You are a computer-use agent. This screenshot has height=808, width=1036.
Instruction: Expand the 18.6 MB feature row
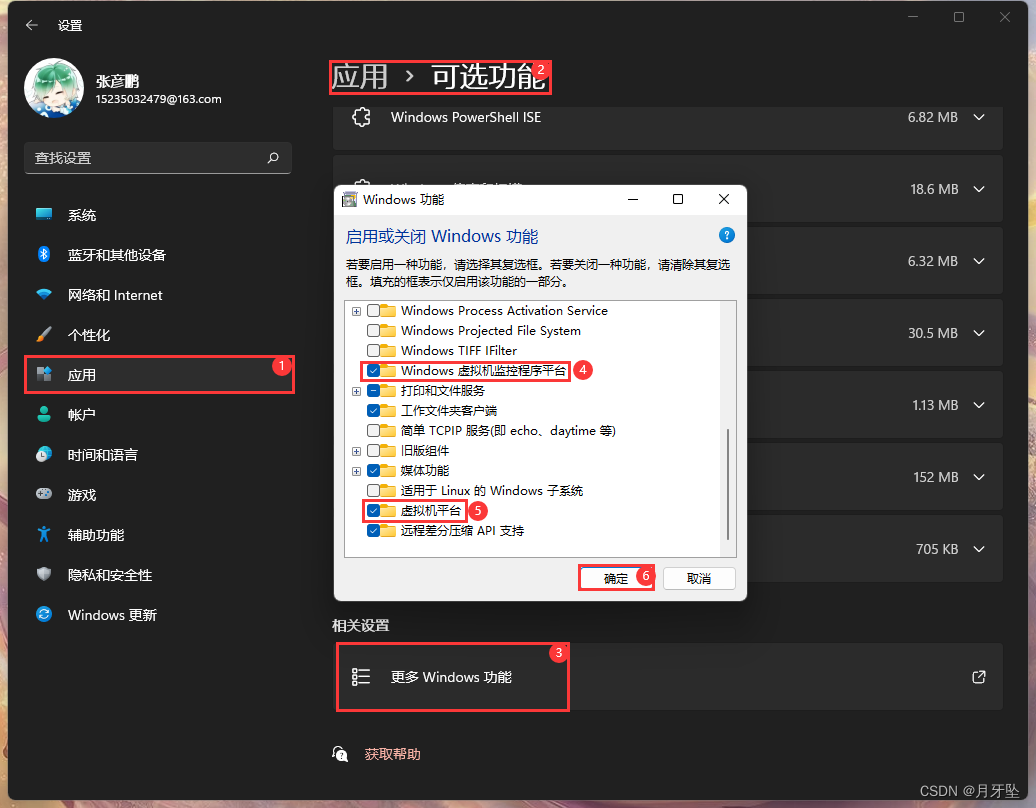coord(979,189)
